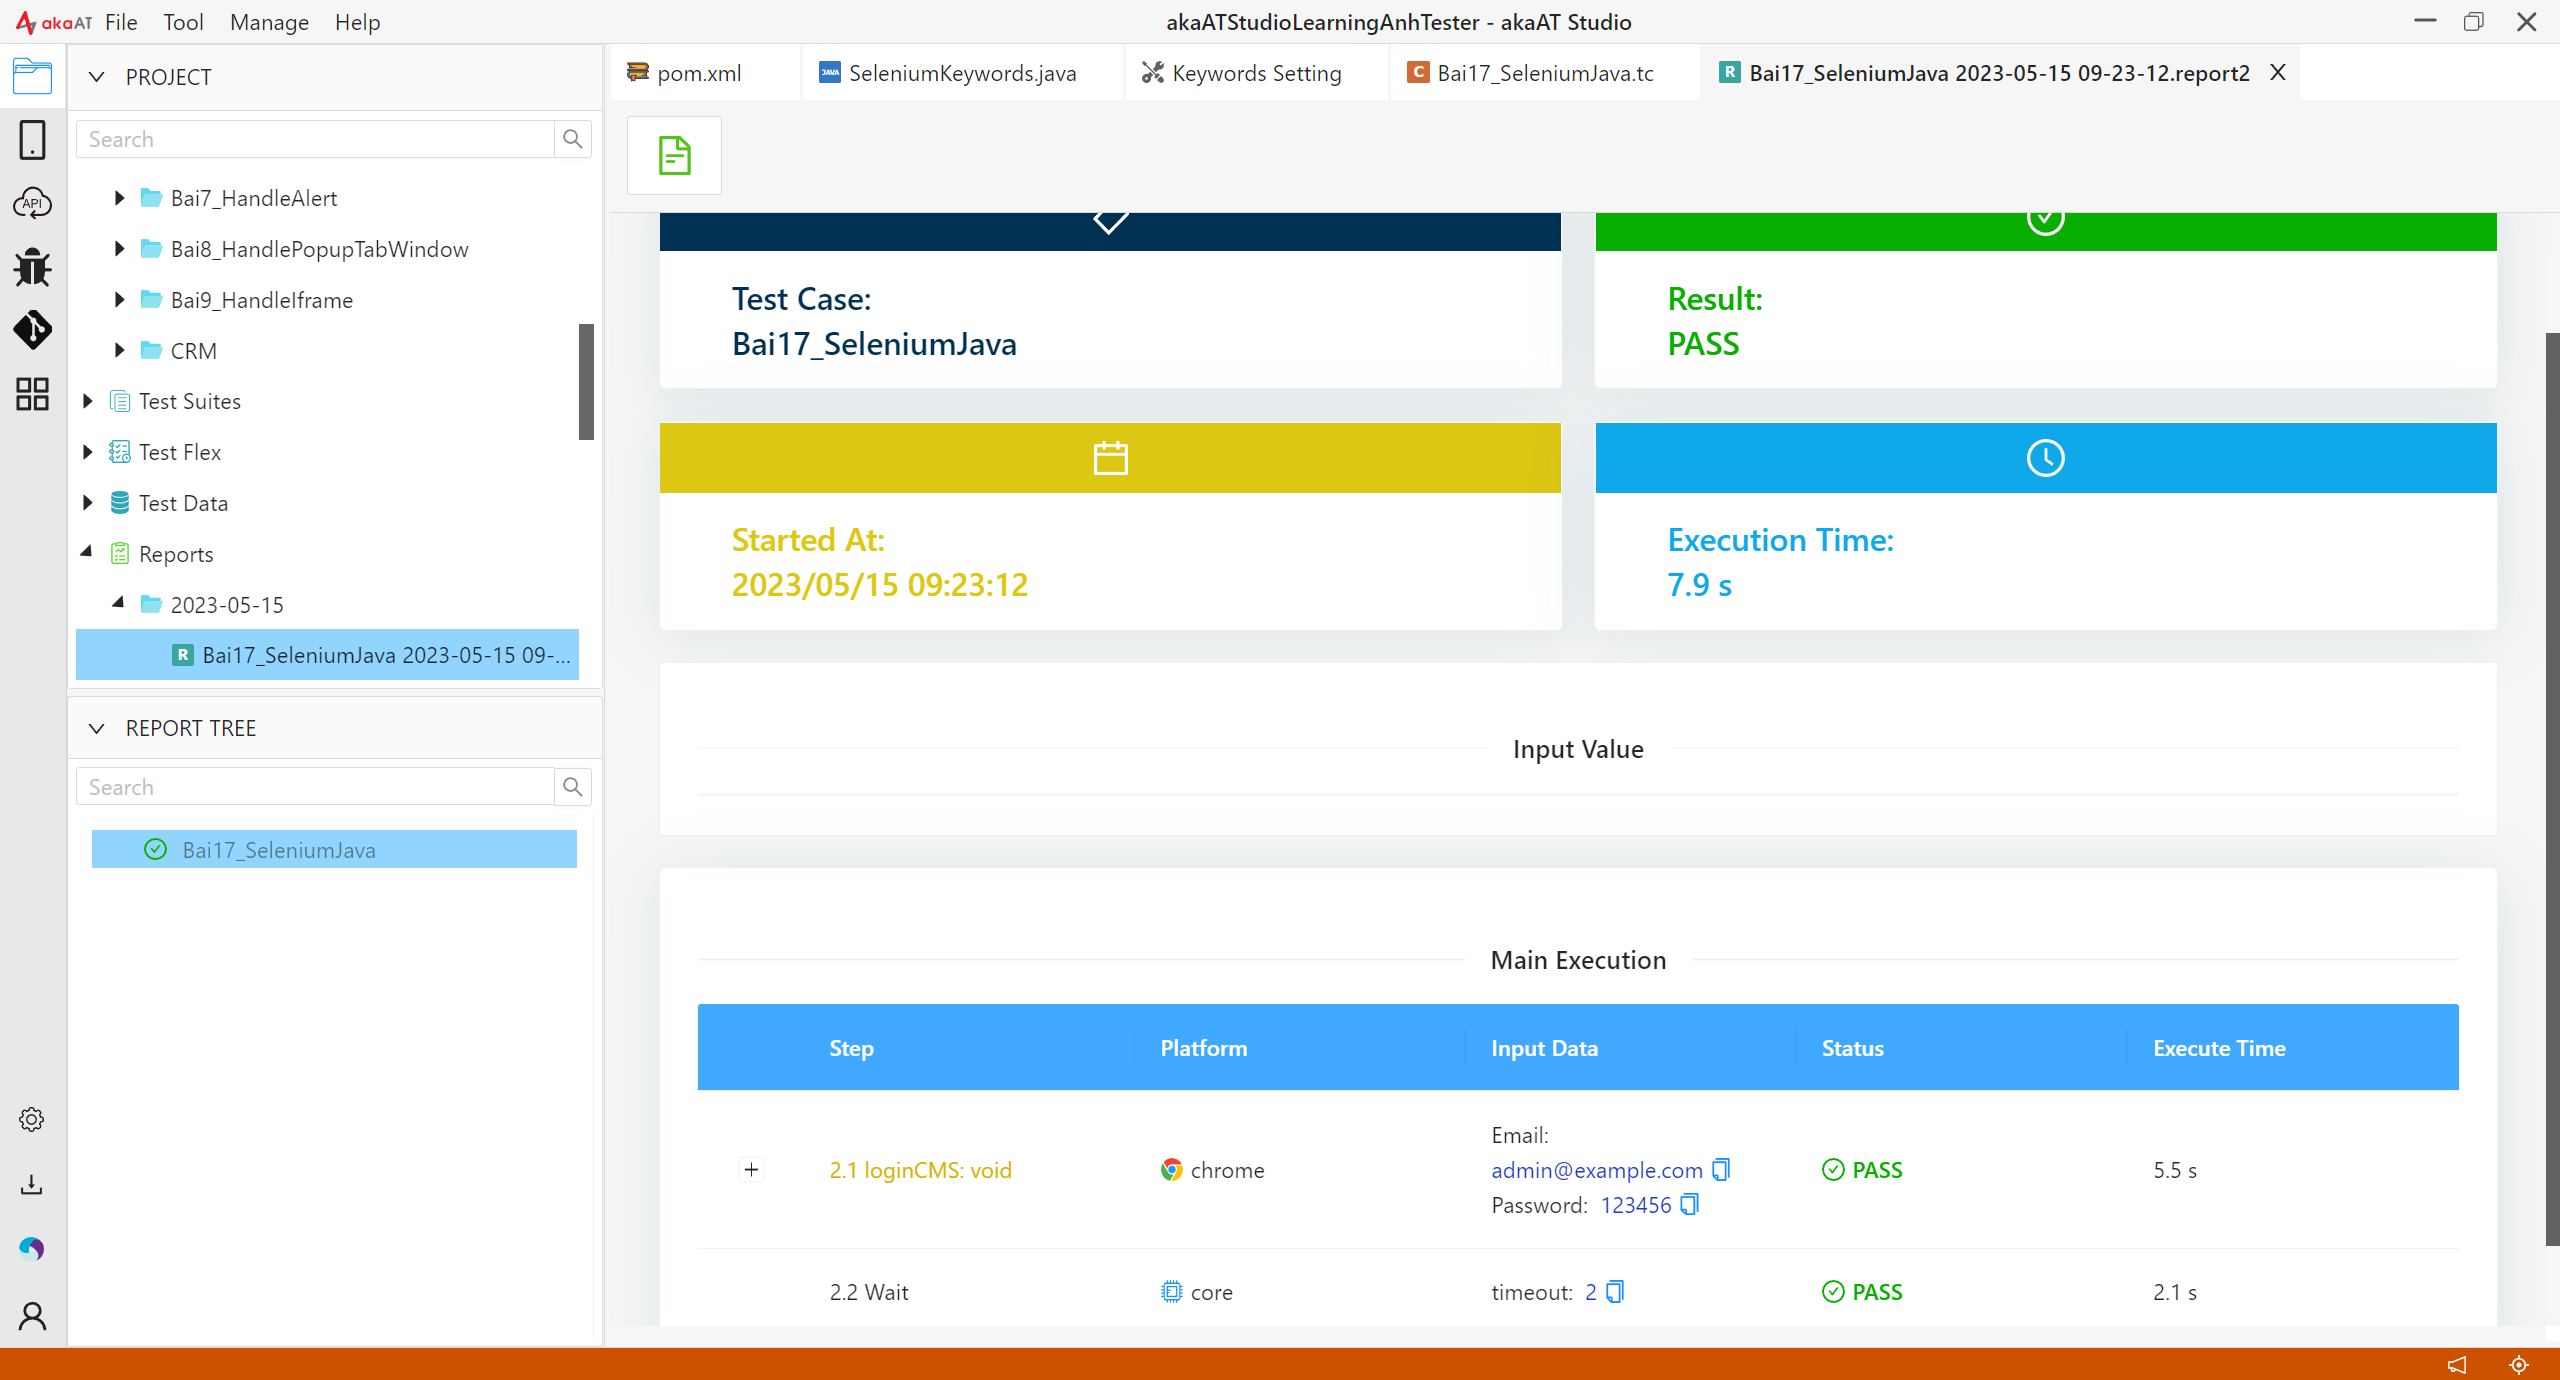Switch to the SeleniumKeywords.java tab
2560x1380 pixels.
click(962, 73)
